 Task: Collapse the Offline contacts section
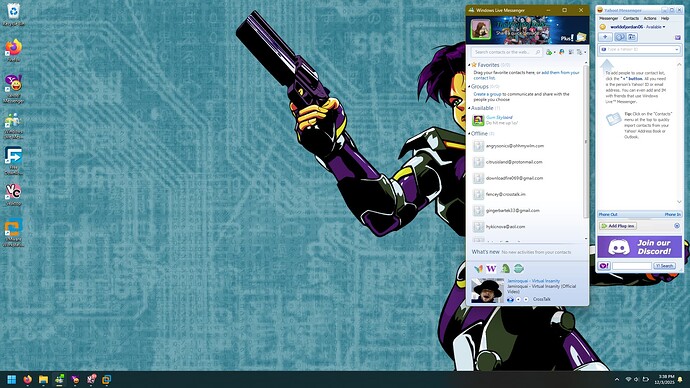[469, 133]
